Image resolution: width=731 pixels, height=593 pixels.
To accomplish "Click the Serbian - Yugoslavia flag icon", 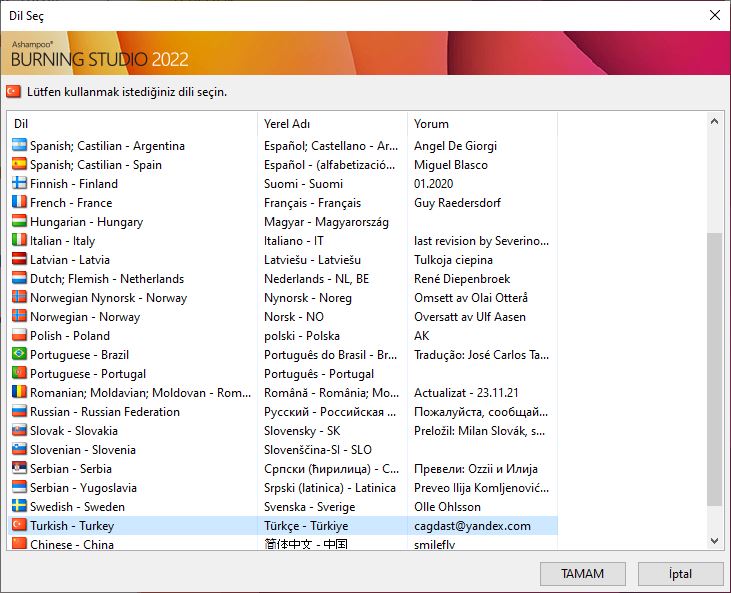I will pyautogui.click(x=19, y=487).
